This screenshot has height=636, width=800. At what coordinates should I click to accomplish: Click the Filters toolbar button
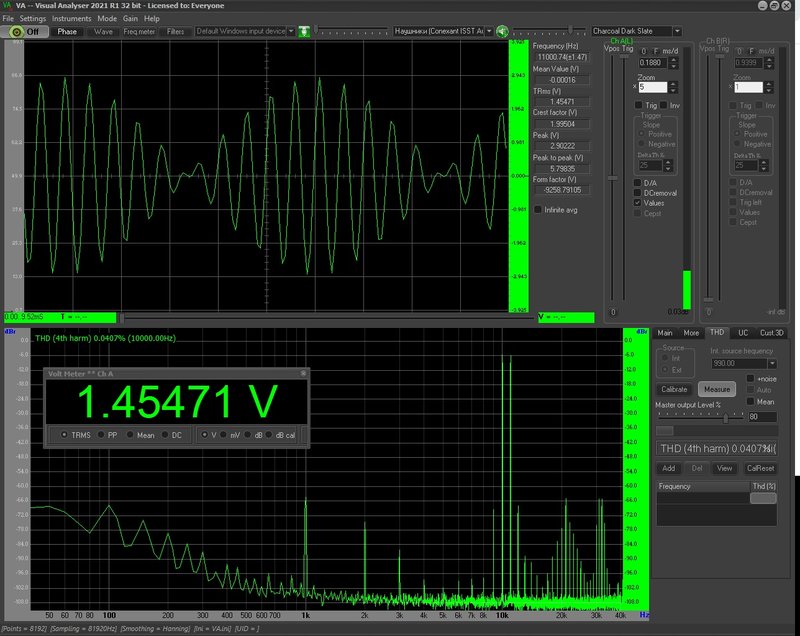point(175,32)
